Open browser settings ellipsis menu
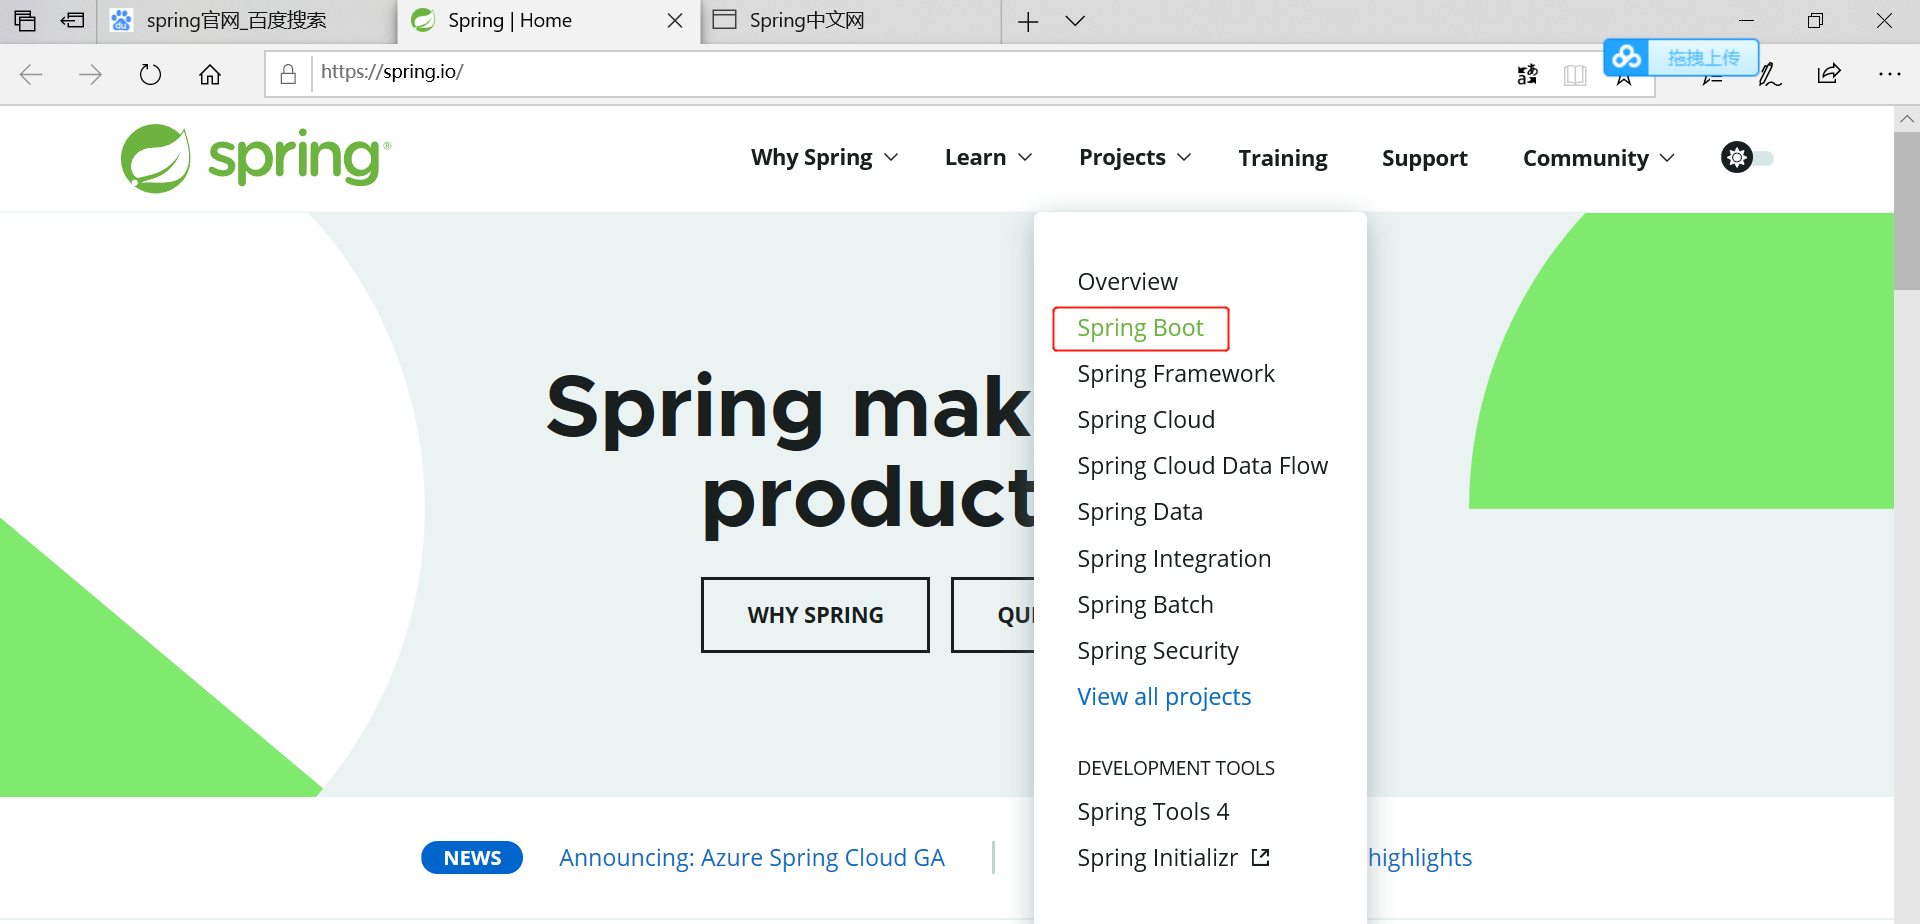 tap(1889, 74)
